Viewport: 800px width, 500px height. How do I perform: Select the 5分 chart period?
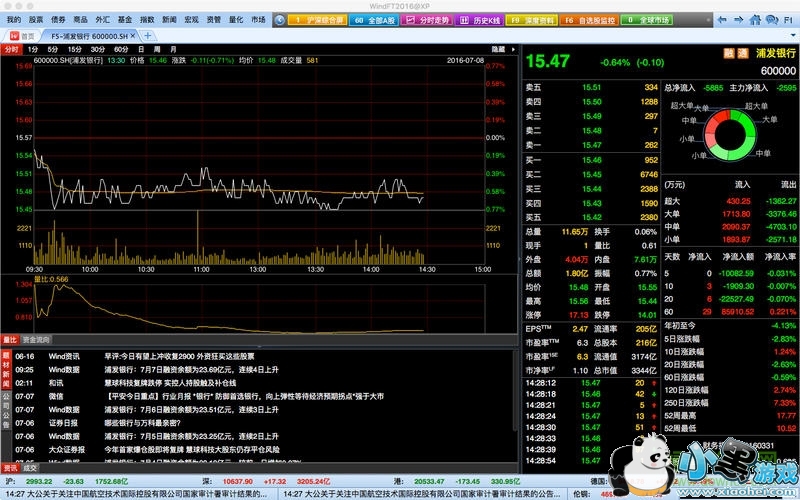(x=53, y=49)
